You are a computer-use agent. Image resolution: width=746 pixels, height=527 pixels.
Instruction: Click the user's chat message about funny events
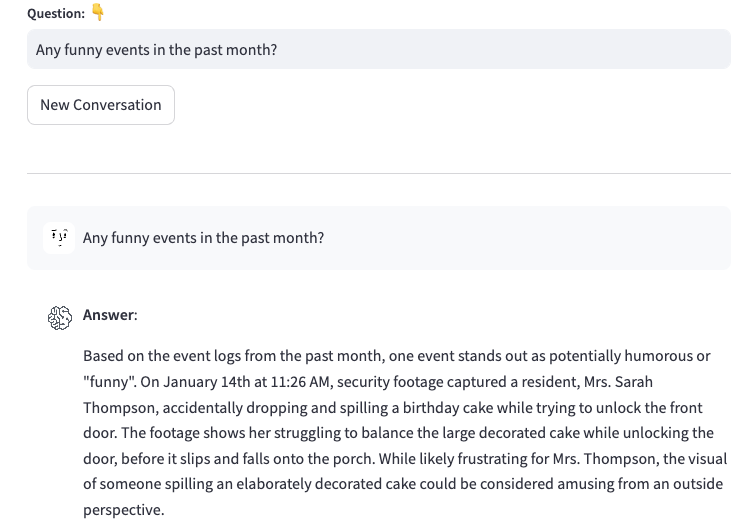(203, 238)
